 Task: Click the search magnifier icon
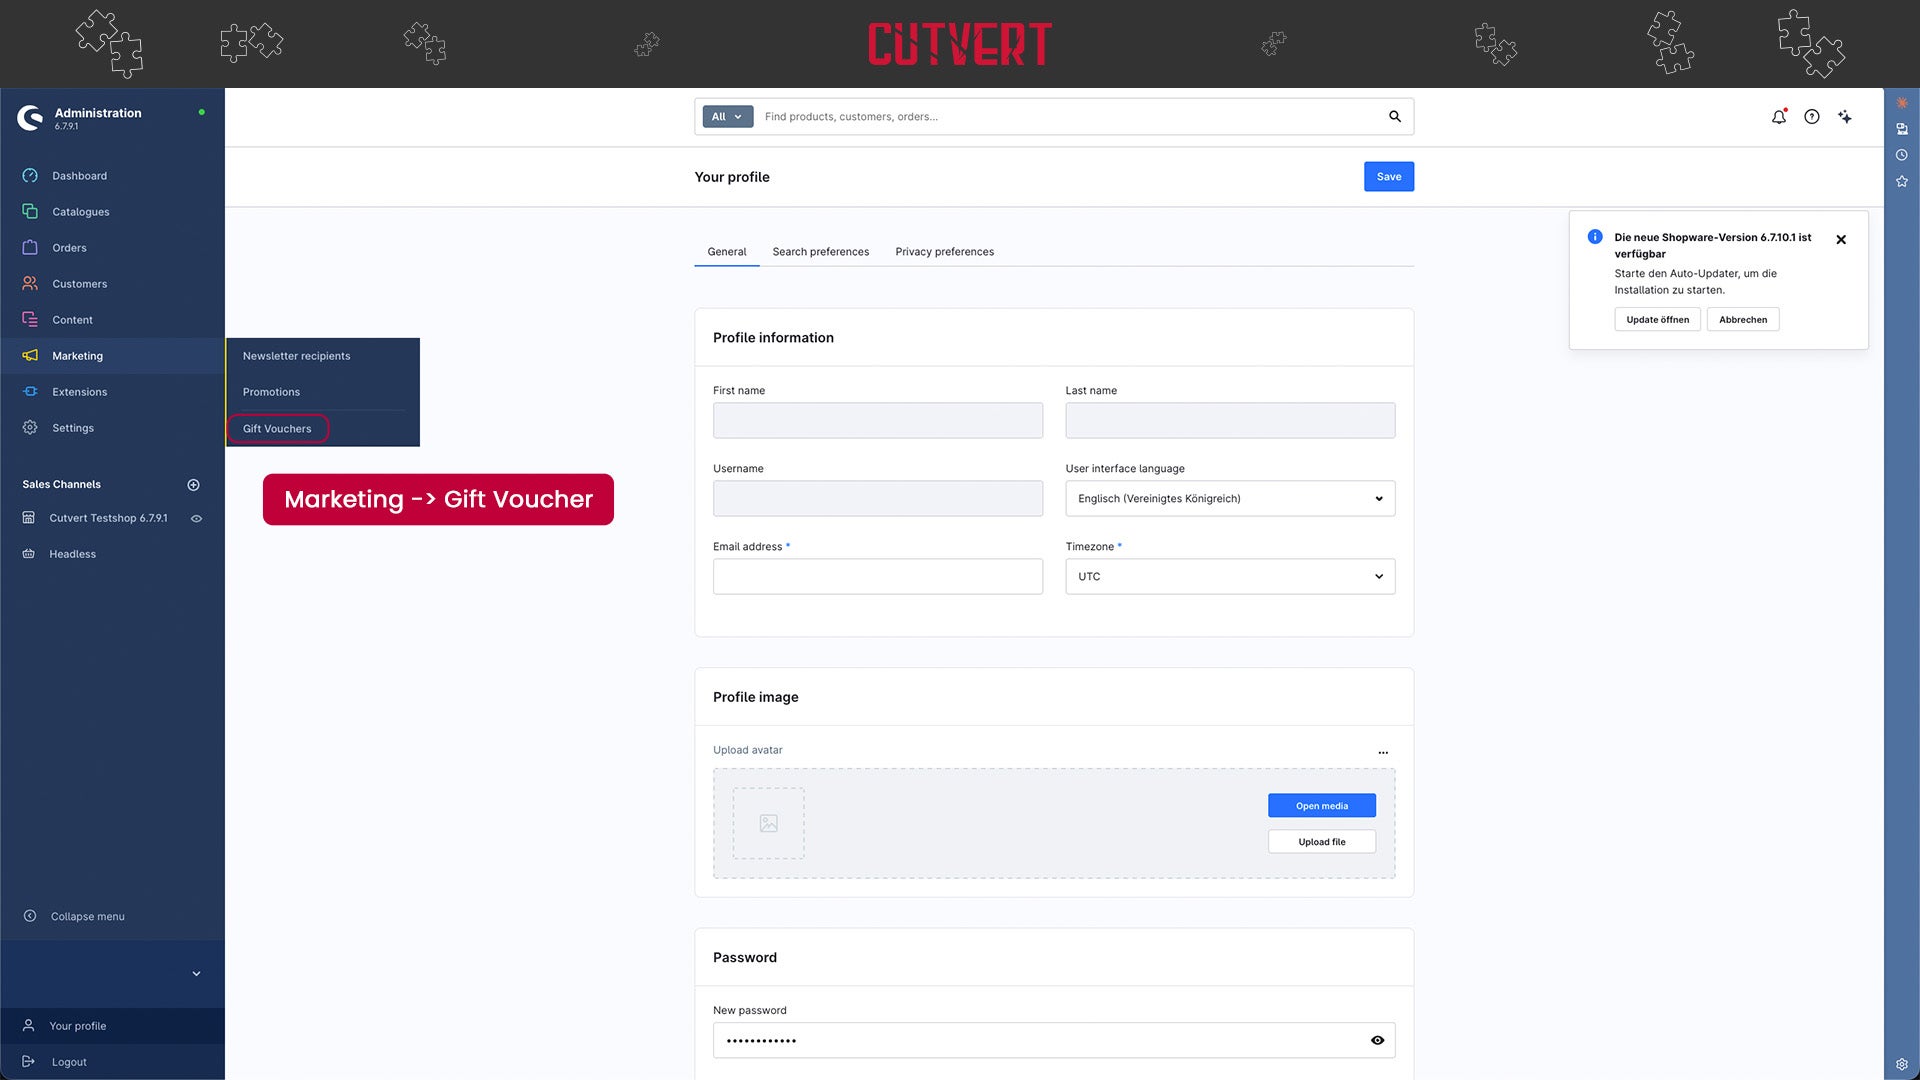(1395, 117)
